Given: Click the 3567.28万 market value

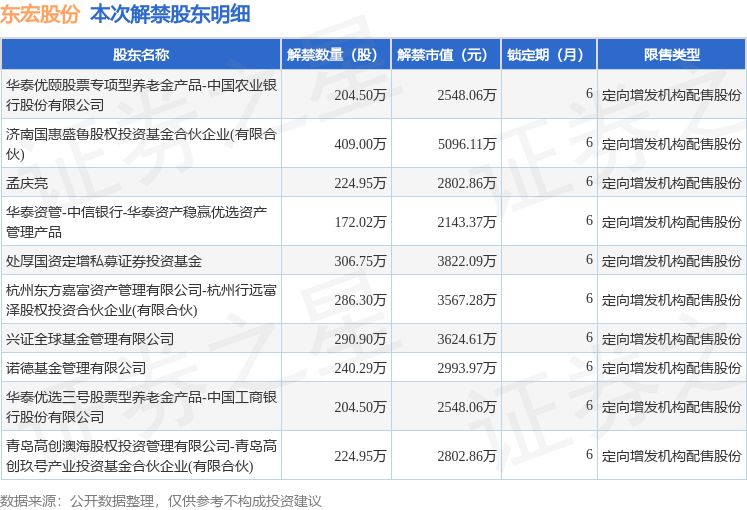Looking at the screenshot, I should 467,300.
